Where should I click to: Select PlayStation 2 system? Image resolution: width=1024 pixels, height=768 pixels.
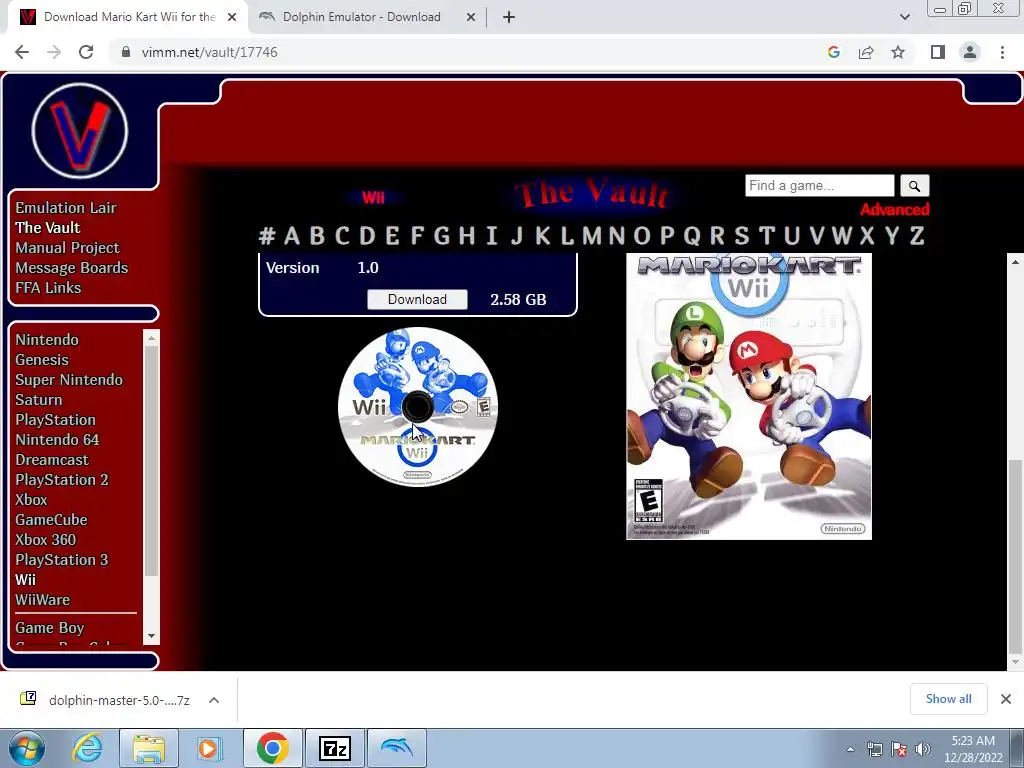[x=61, y=479]
